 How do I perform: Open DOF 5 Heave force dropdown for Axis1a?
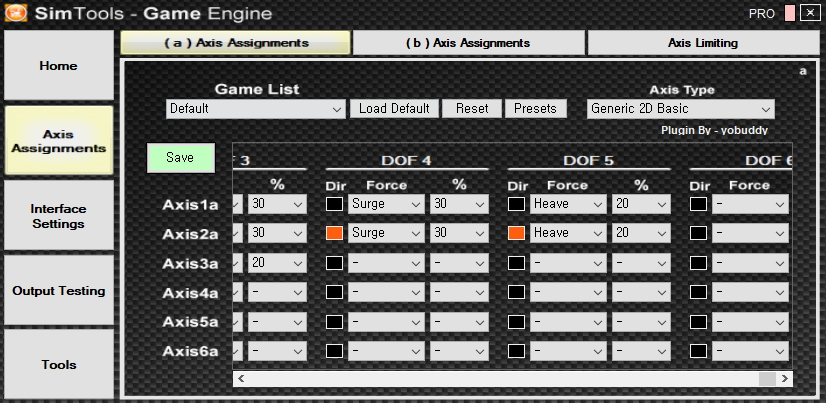click(x=567, y=204)
